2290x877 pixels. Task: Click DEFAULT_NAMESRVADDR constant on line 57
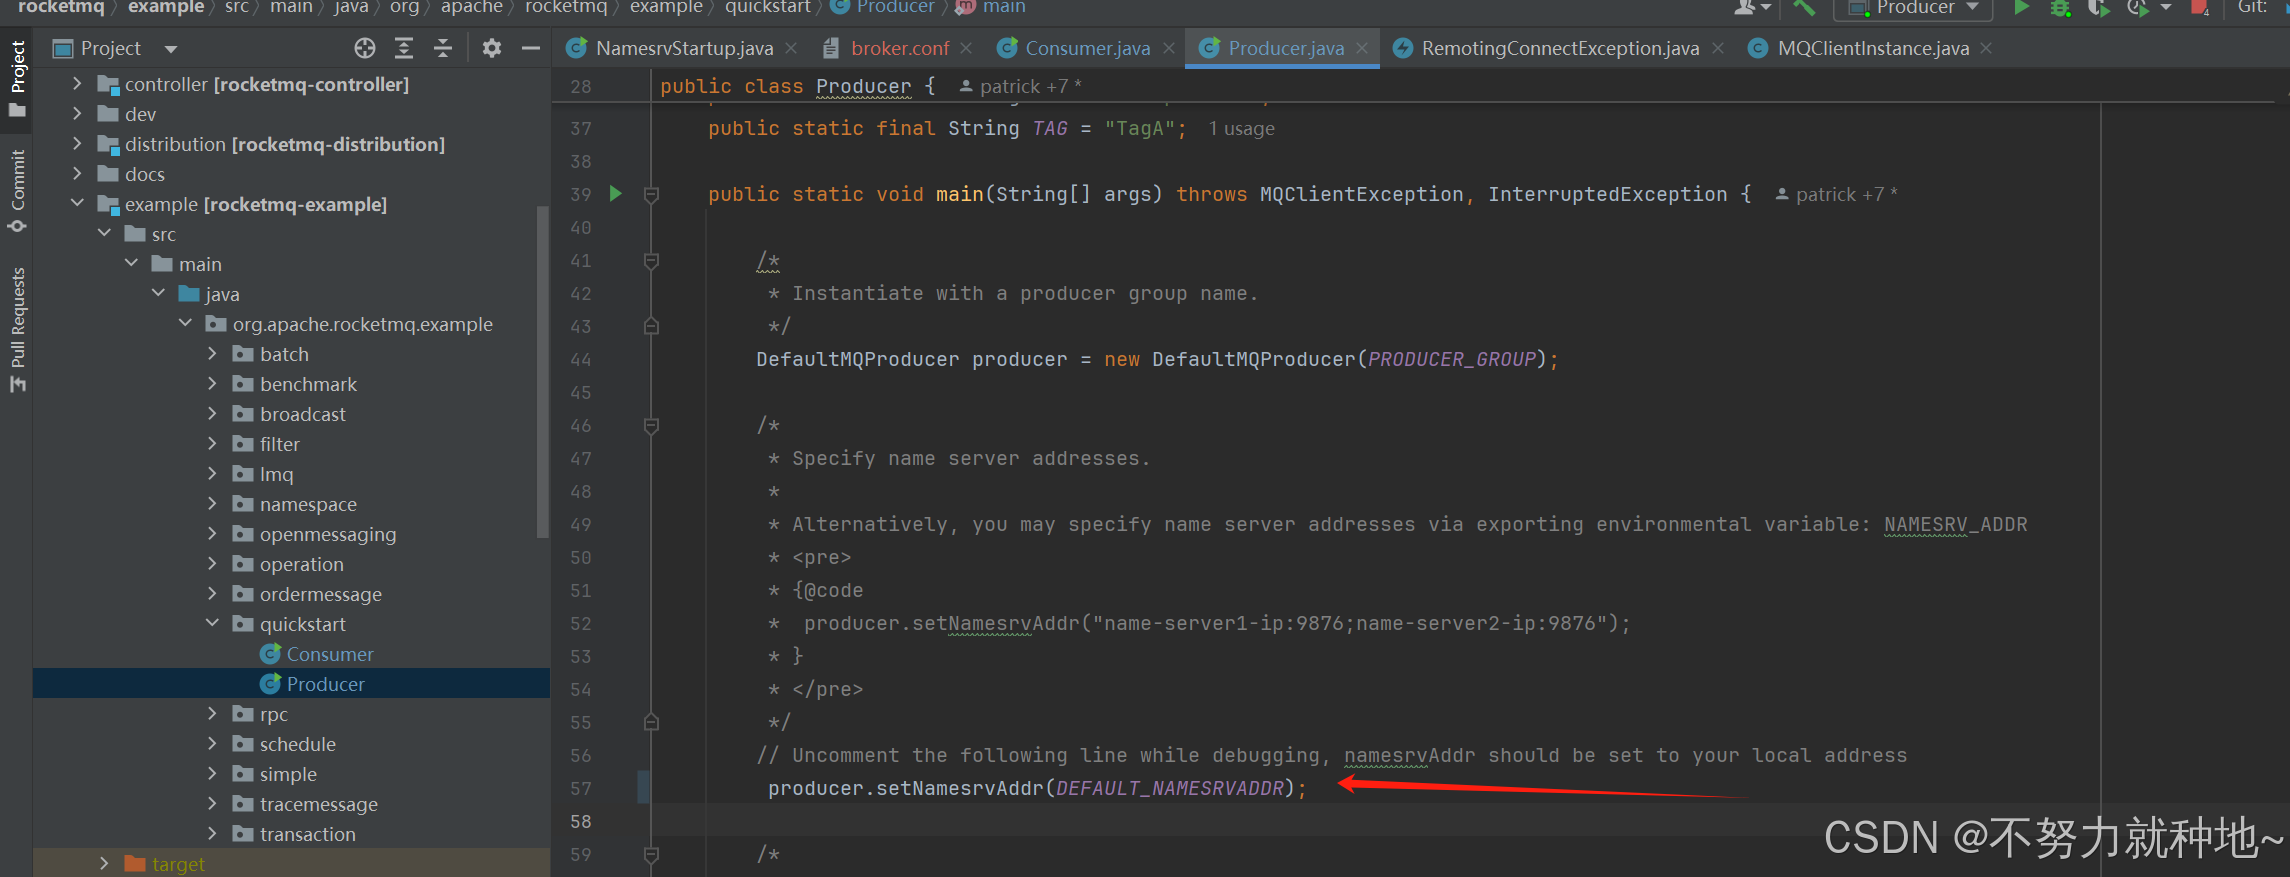pyautogui.click(x=1170, y=788)
